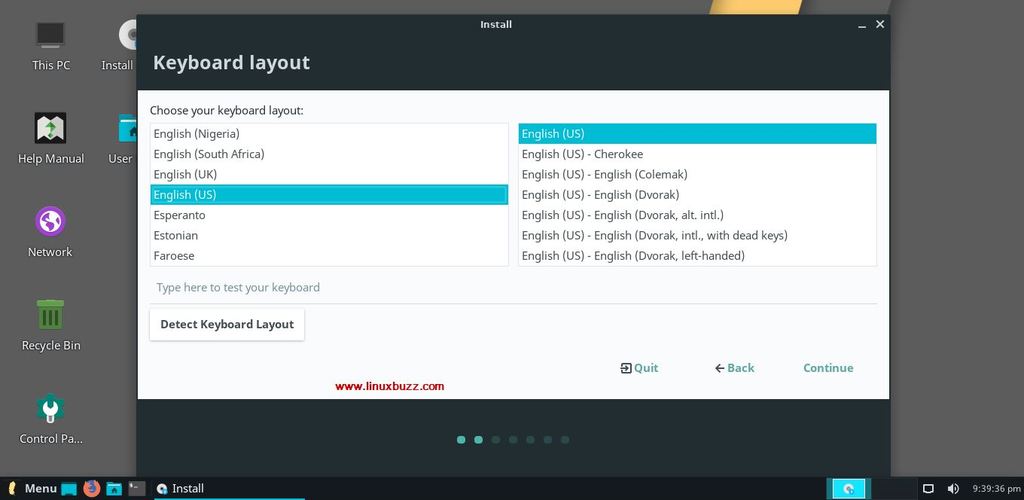Open home folder file manager in taskbar
Screen dimensions: 1024x500
114,488
